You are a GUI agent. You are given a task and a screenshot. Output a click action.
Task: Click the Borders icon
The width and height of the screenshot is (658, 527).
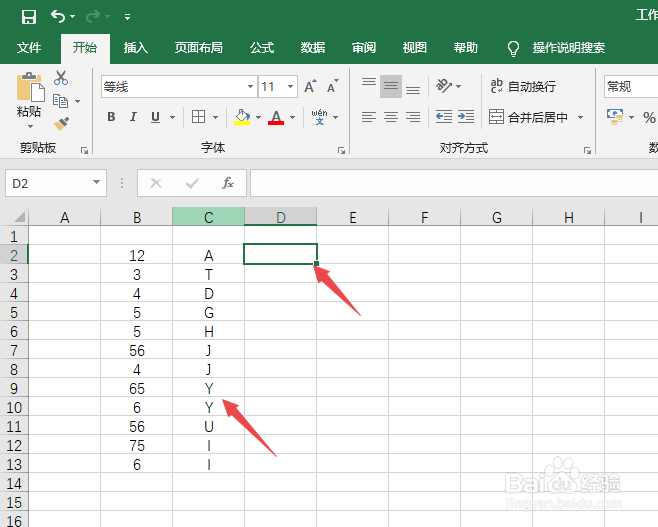coord(198,117)
